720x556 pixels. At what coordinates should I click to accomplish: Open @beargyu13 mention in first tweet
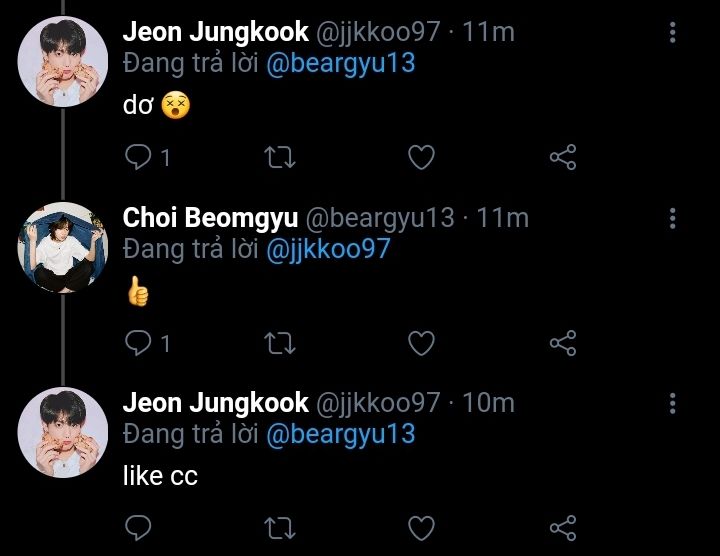[x=340, y=63]
